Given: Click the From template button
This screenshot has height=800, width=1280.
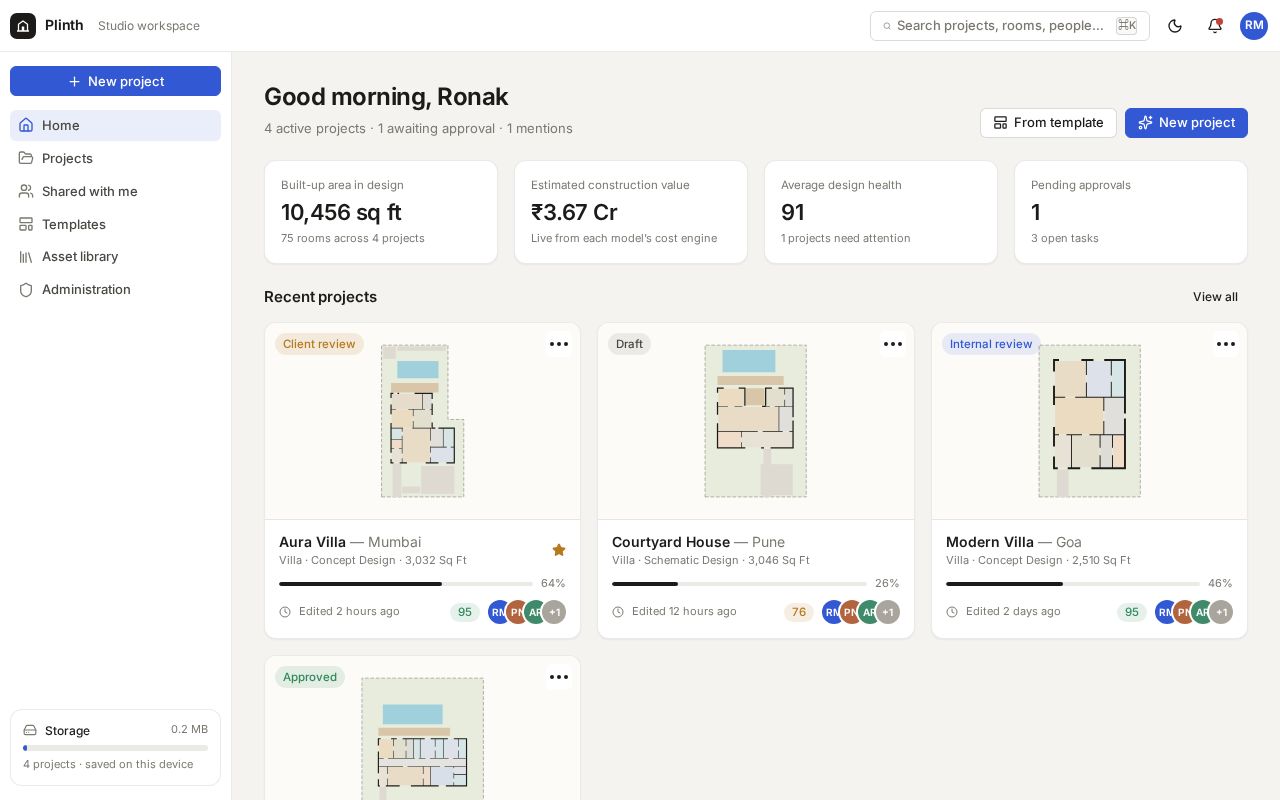Looking at the screenshot, I should coord(1048,123).
